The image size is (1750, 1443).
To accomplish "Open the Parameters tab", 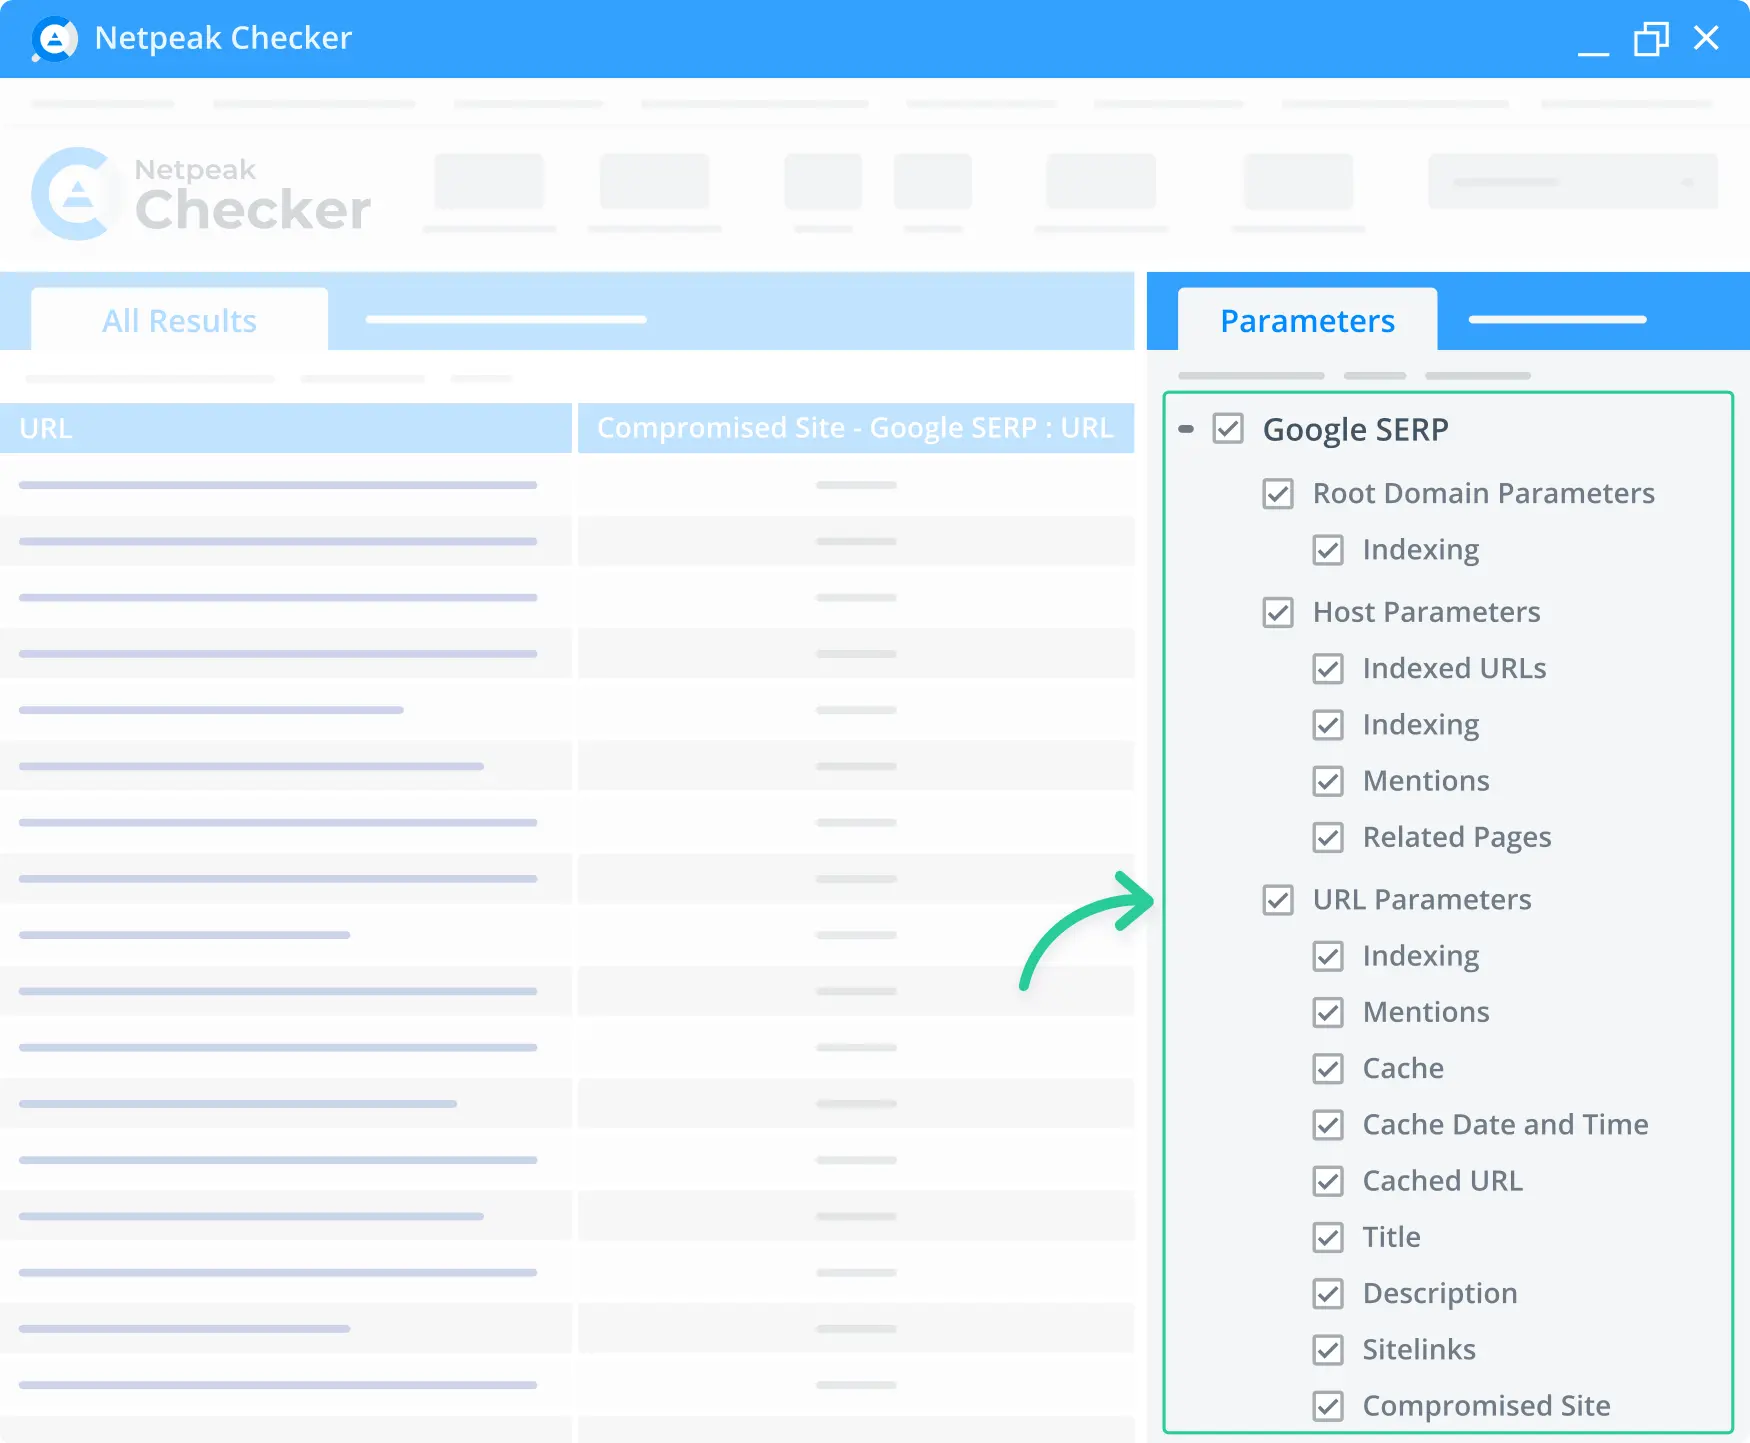I will pyautogui.click(x=1307, y=320).
